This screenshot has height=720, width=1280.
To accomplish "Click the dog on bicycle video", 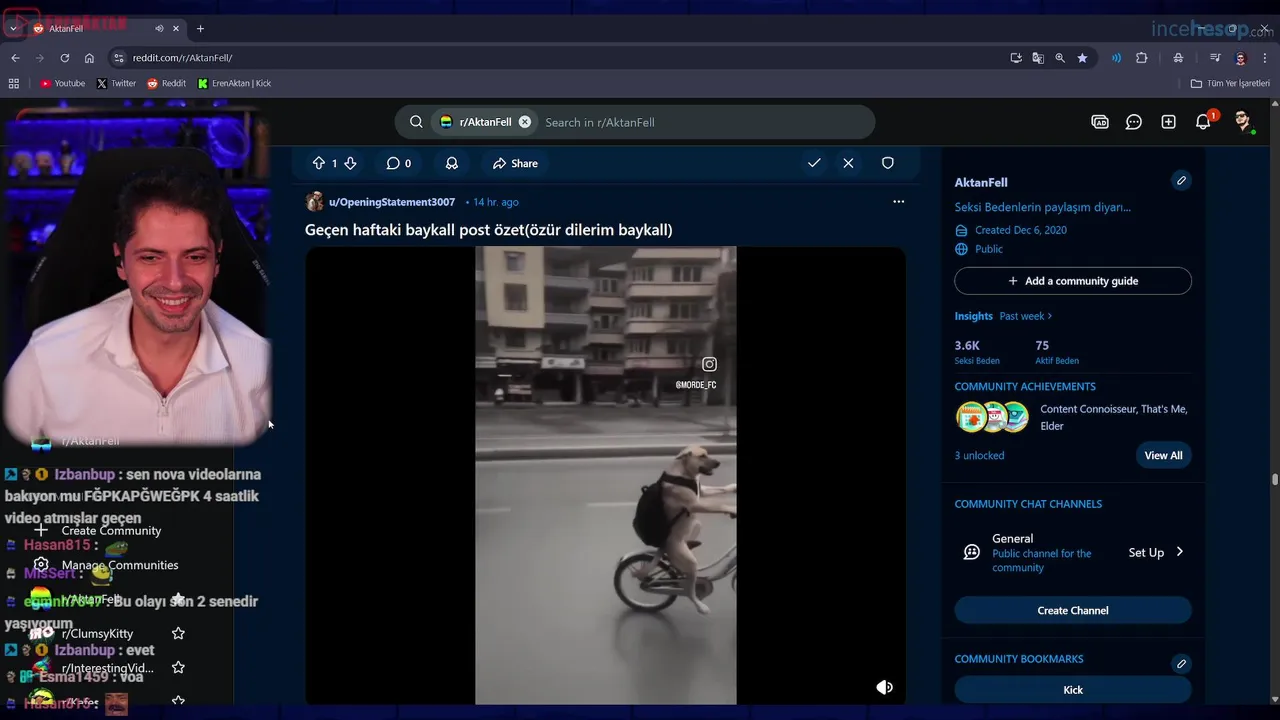I will (x=606, y=476).
